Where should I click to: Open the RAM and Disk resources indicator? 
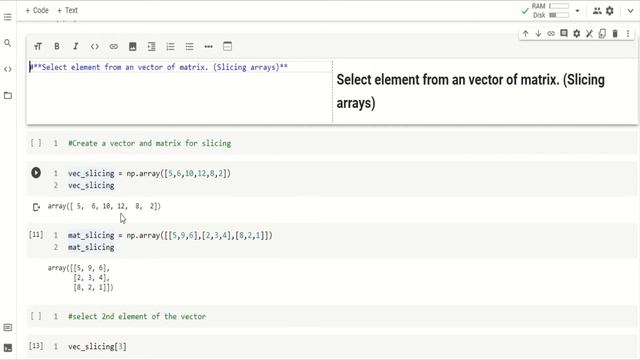point(550,11)
